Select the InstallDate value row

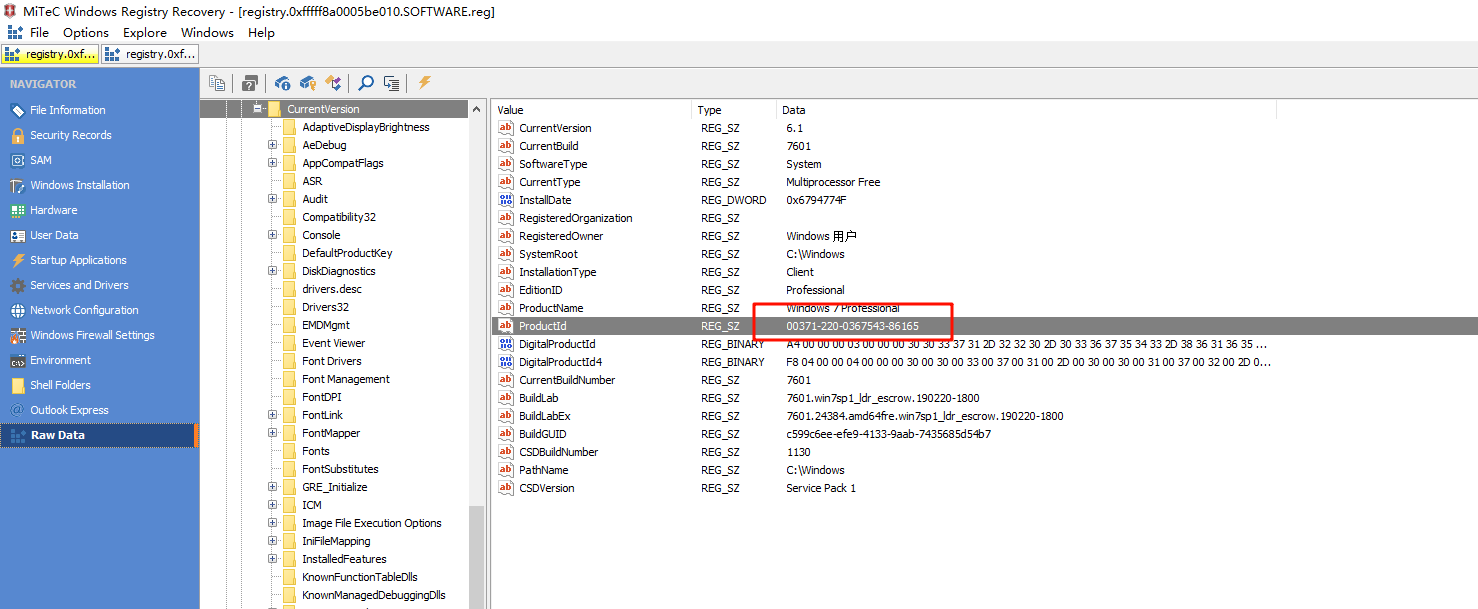pyautogui.click(x=985, y=200)
